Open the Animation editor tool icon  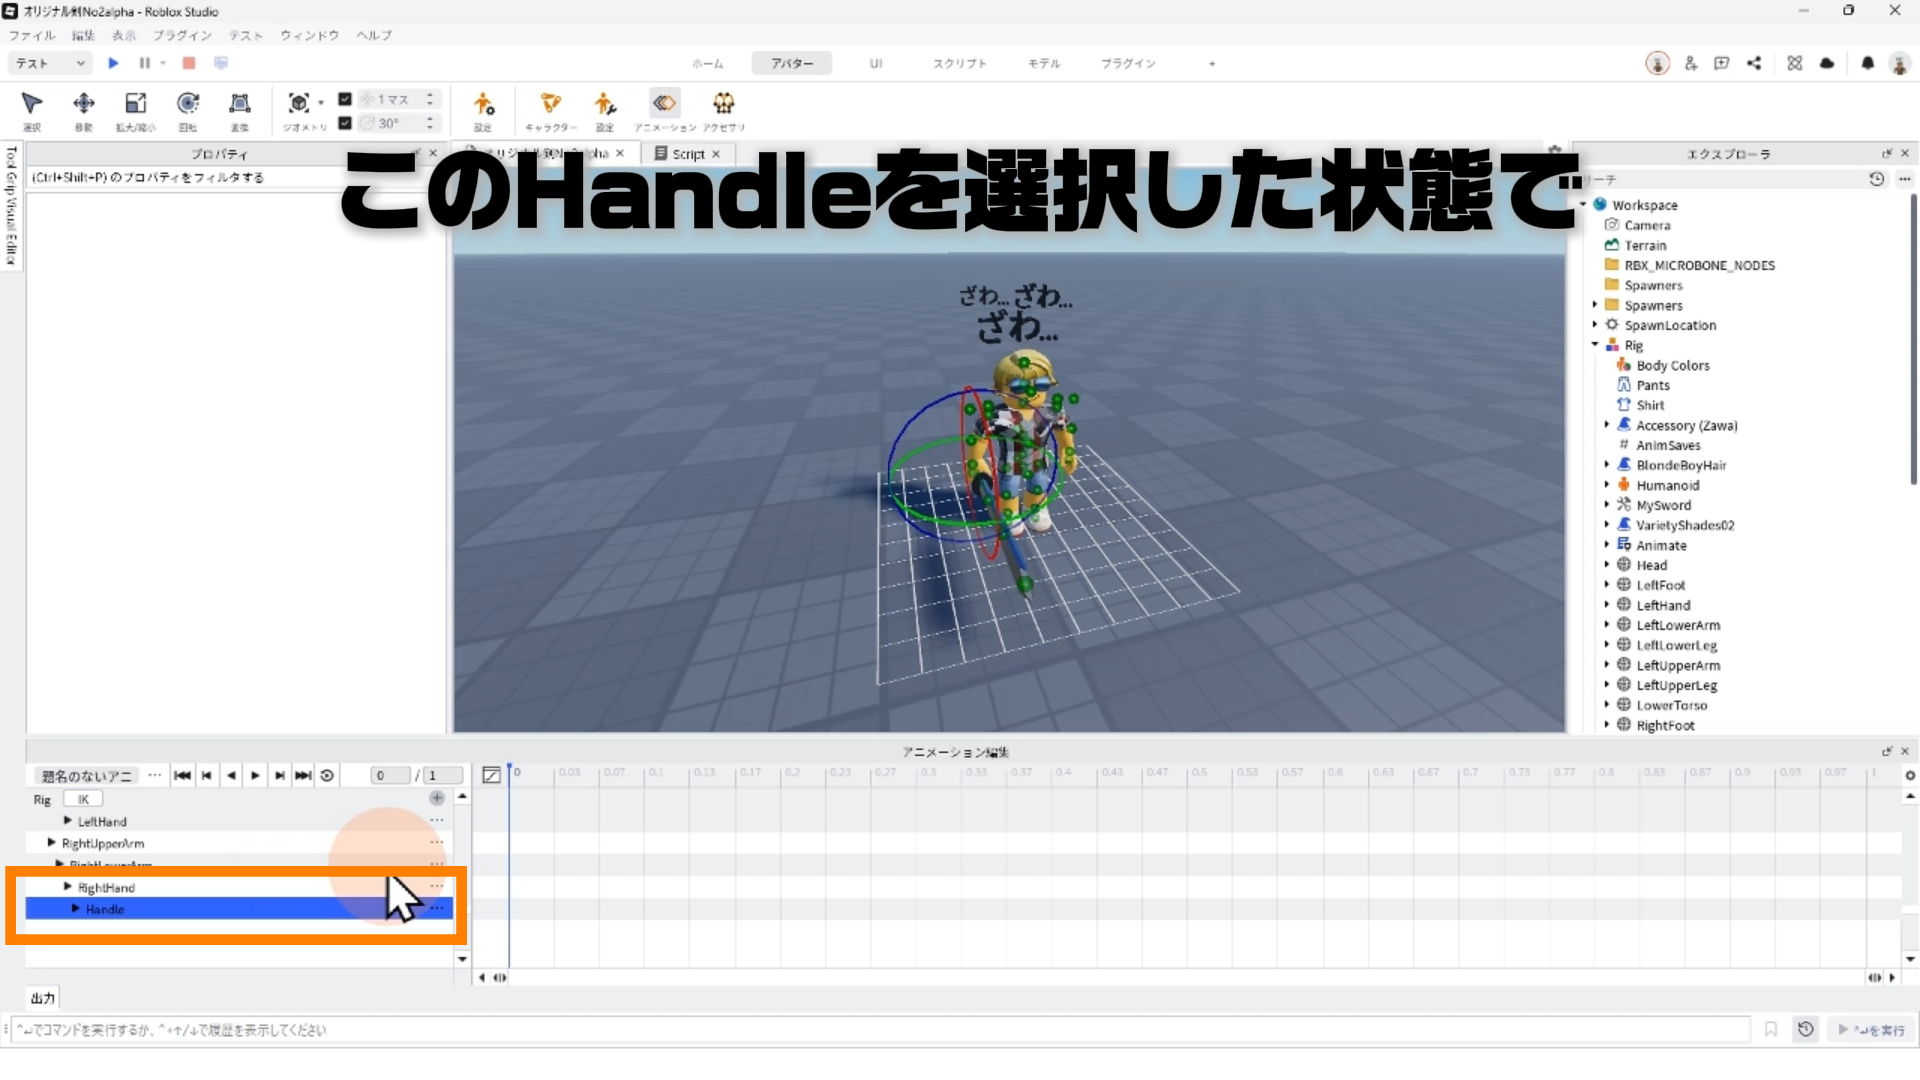(x=664, y=104)
